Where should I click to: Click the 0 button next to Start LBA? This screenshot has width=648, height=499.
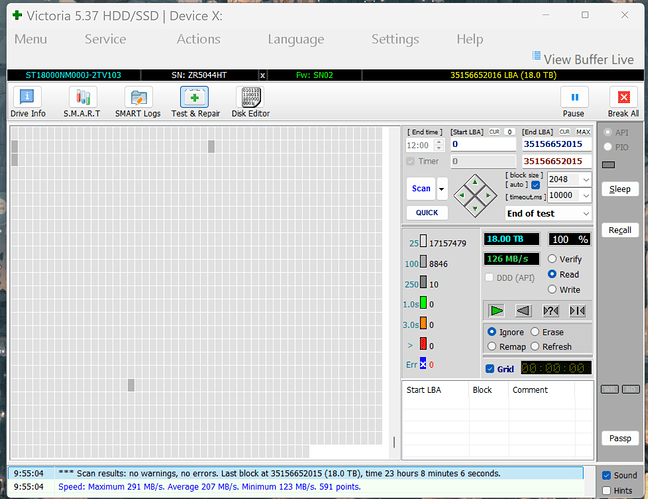point(510,132)
